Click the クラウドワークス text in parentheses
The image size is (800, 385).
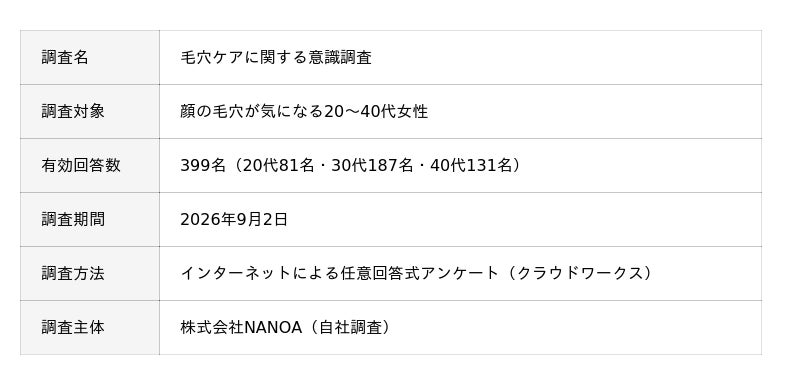(580, 274)
